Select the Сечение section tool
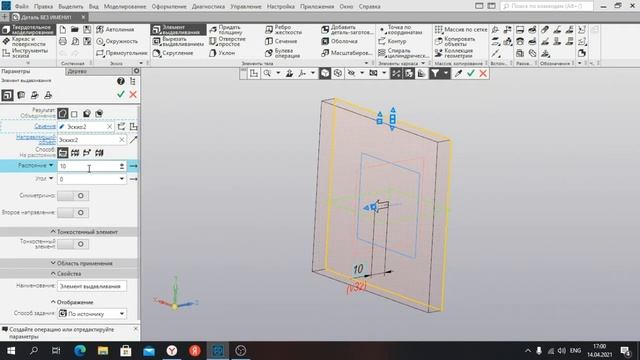Image resolution: width=640 pixels, height=360 pixels. [281, 41]
